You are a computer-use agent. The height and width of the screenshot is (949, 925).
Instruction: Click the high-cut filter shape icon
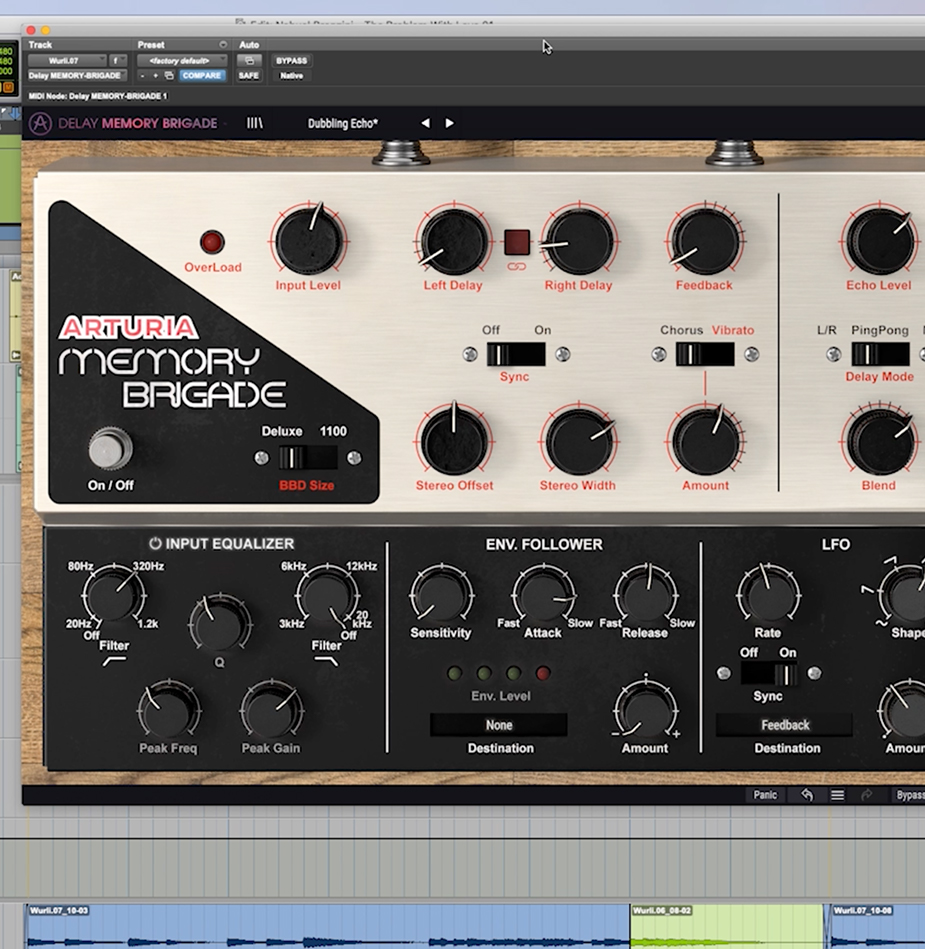tap(326, 661)
